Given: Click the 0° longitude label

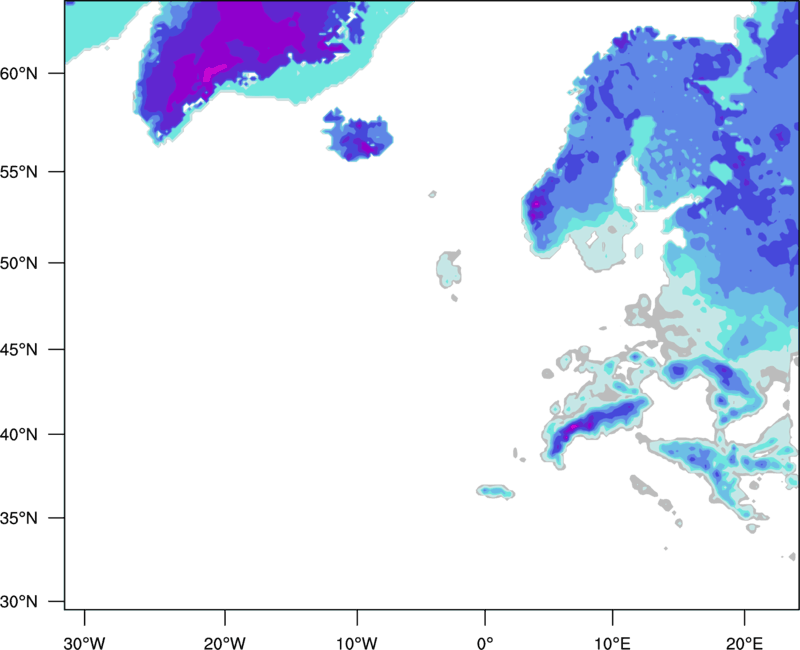Looking at the screenshot, I should pyautogui.click(x=485, y=643).
